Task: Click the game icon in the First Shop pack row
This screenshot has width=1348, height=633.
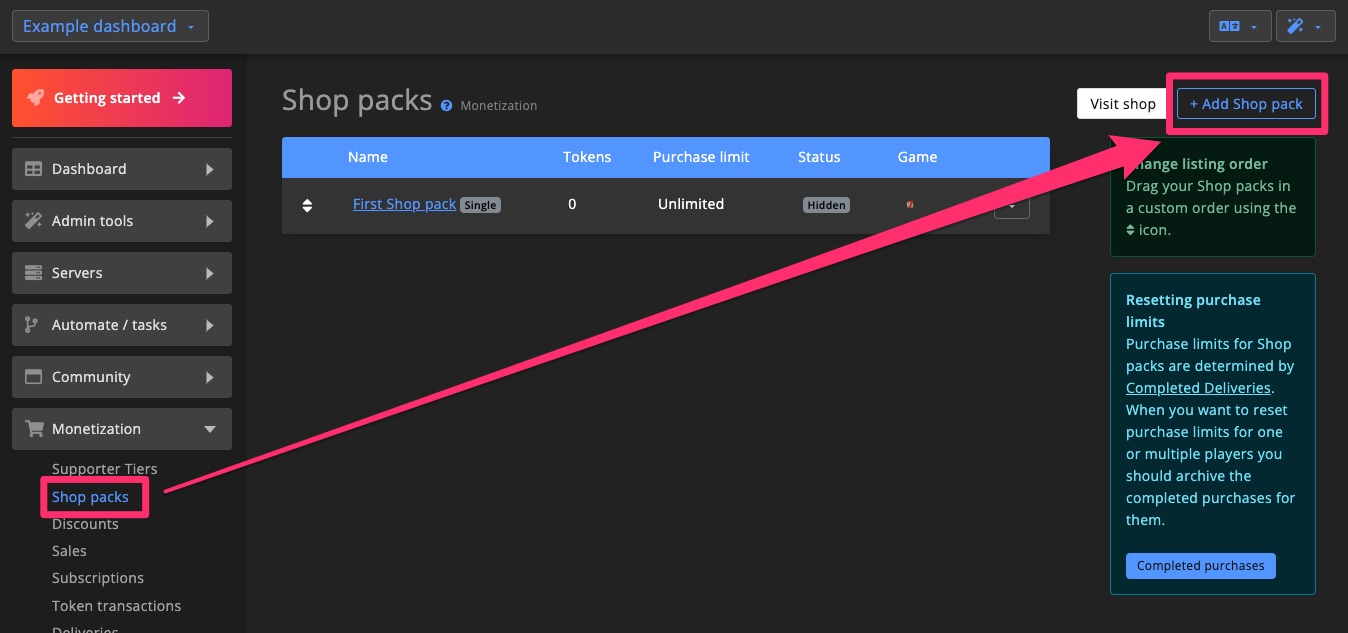Action: [909, 204]
